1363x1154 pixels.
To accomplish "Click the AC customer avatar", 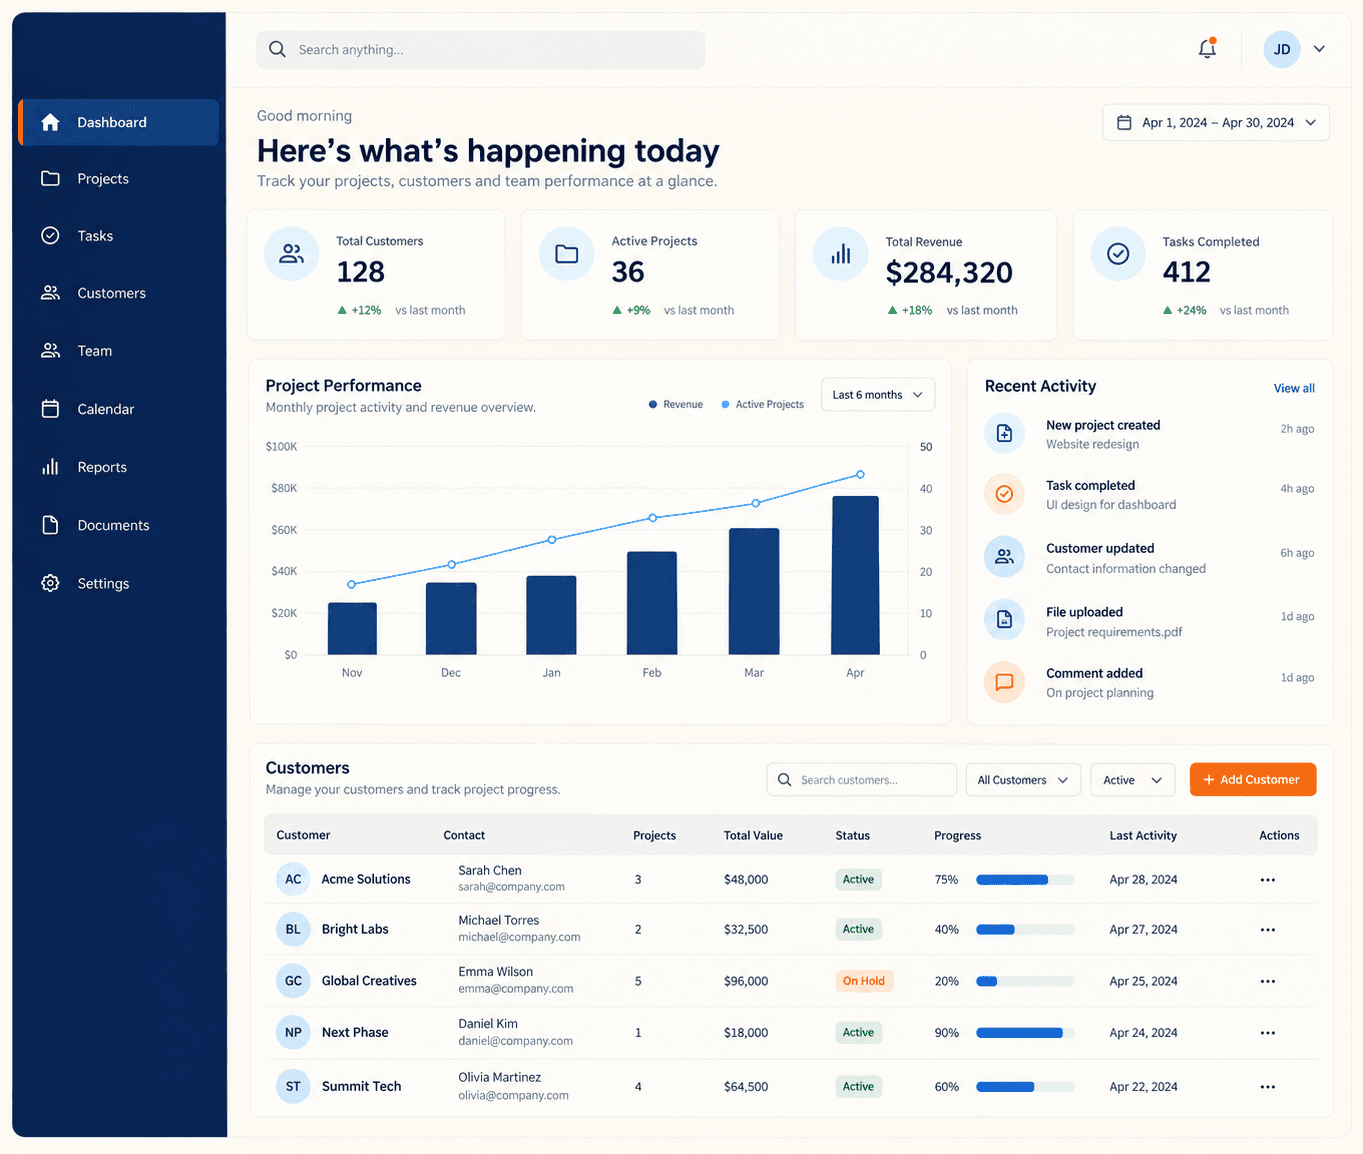I will click(x=293, y=879).
